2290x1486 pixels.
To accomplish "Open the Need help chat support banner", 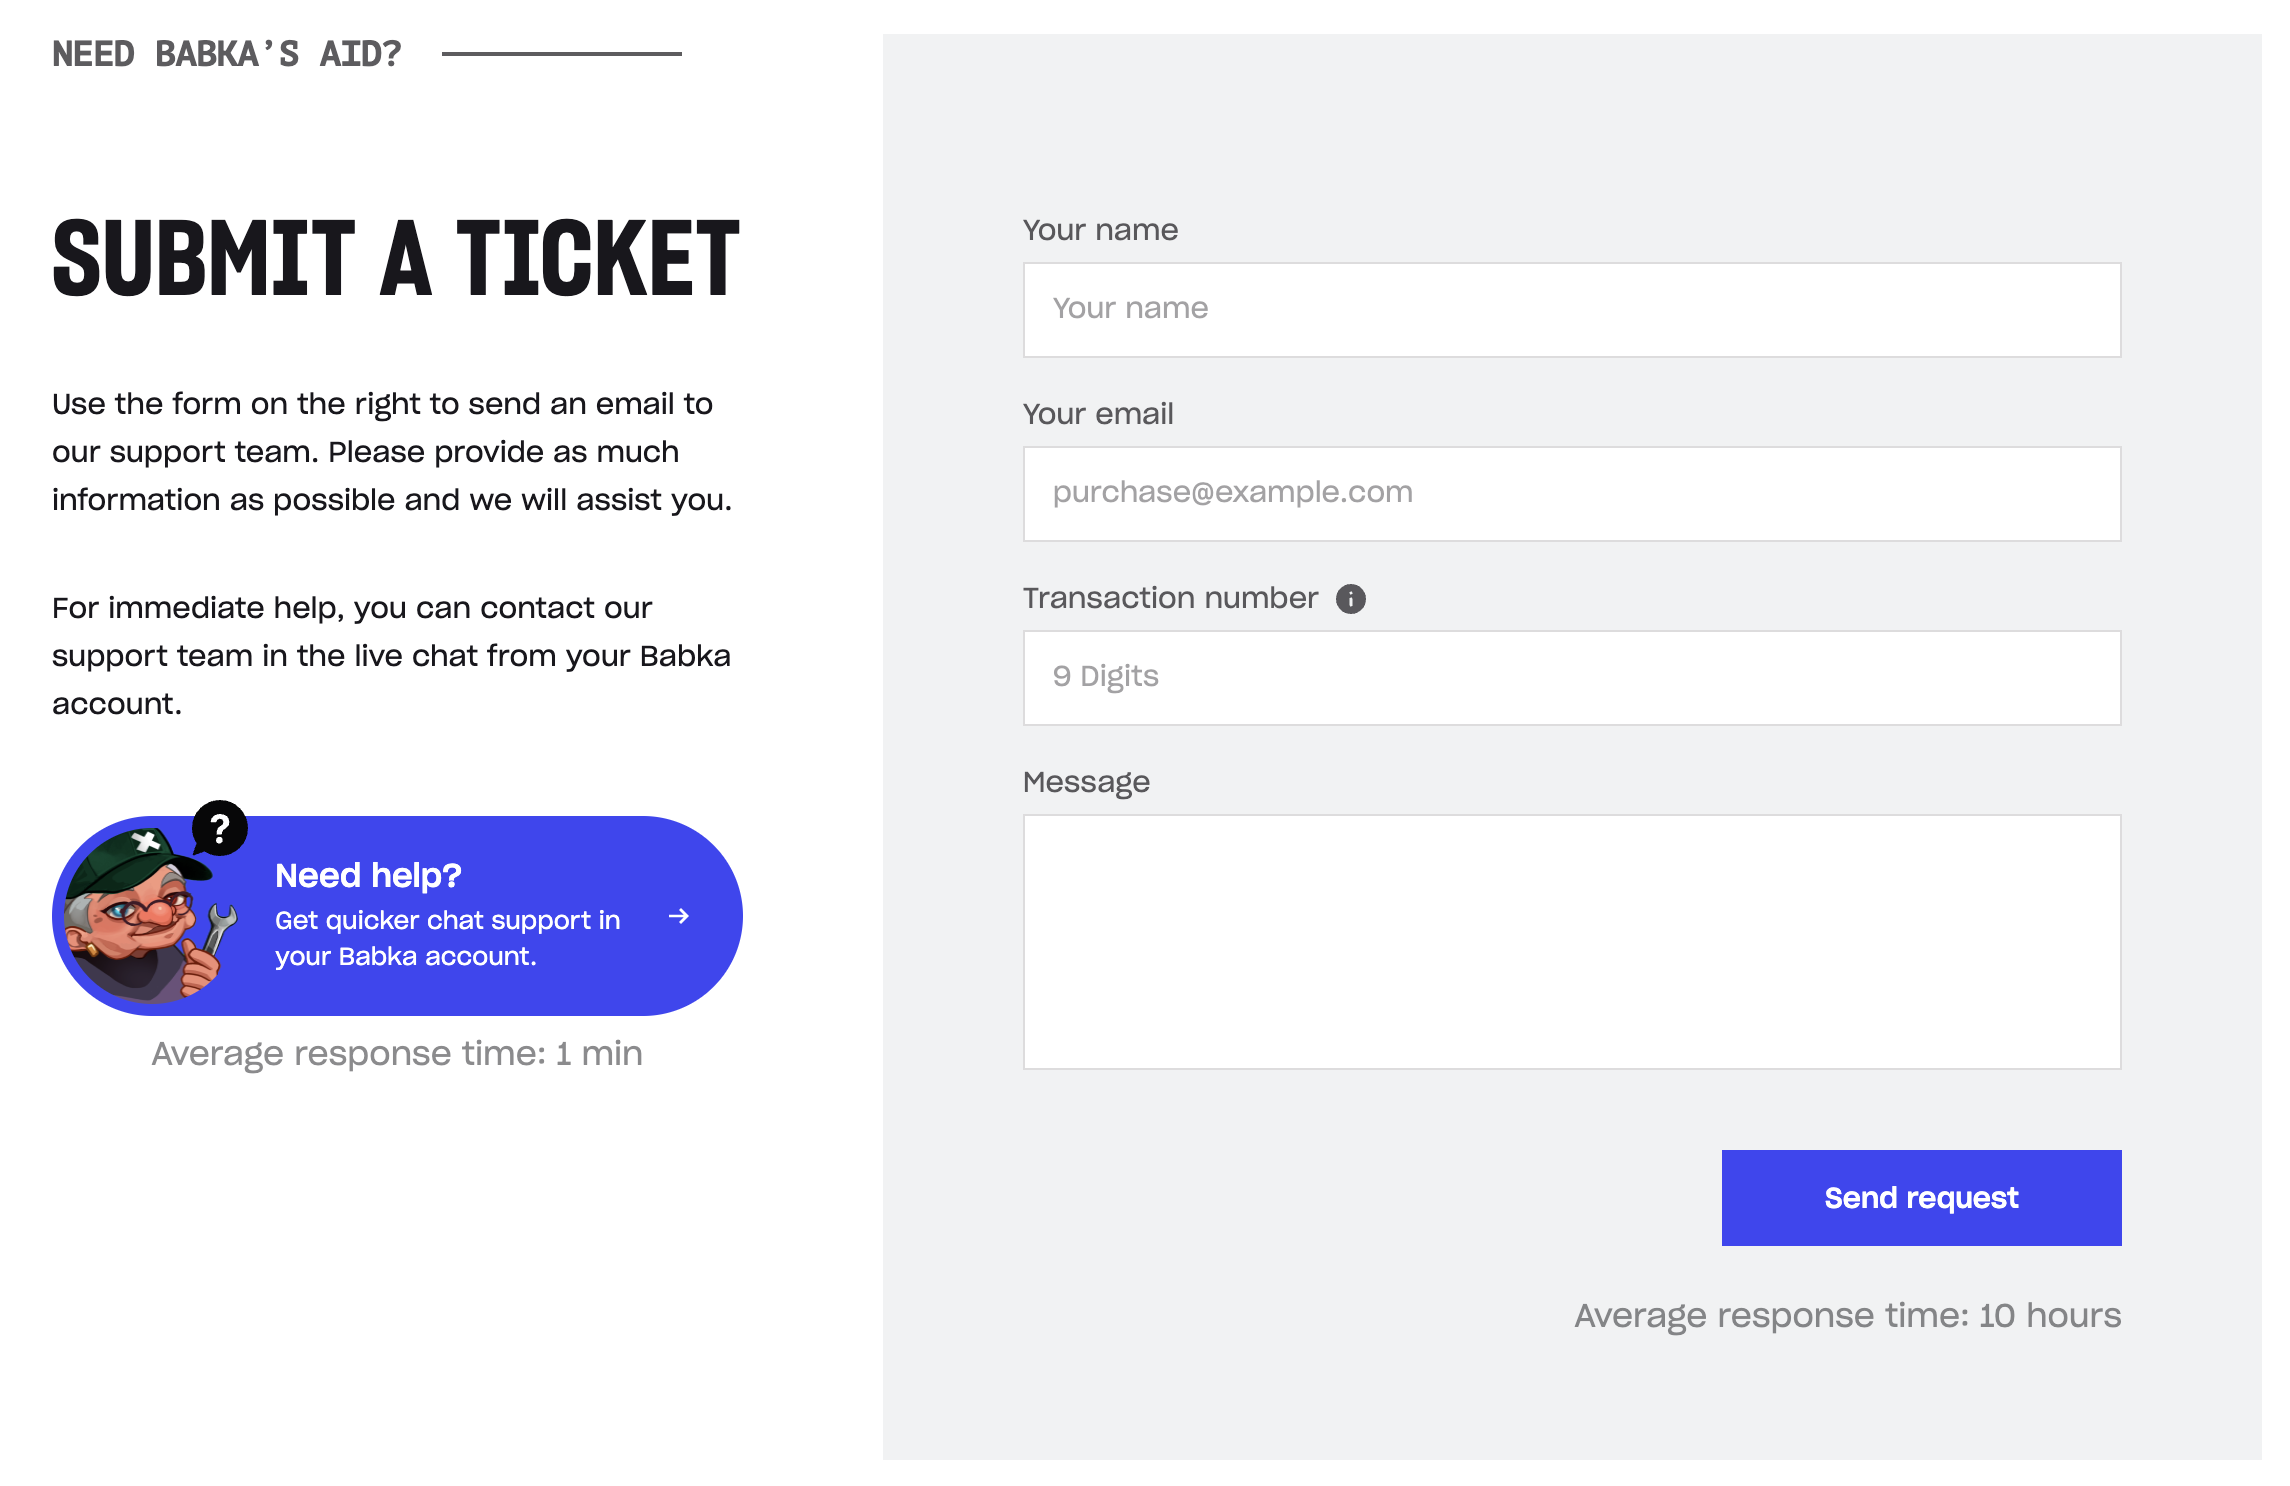I will coord(397,915).
